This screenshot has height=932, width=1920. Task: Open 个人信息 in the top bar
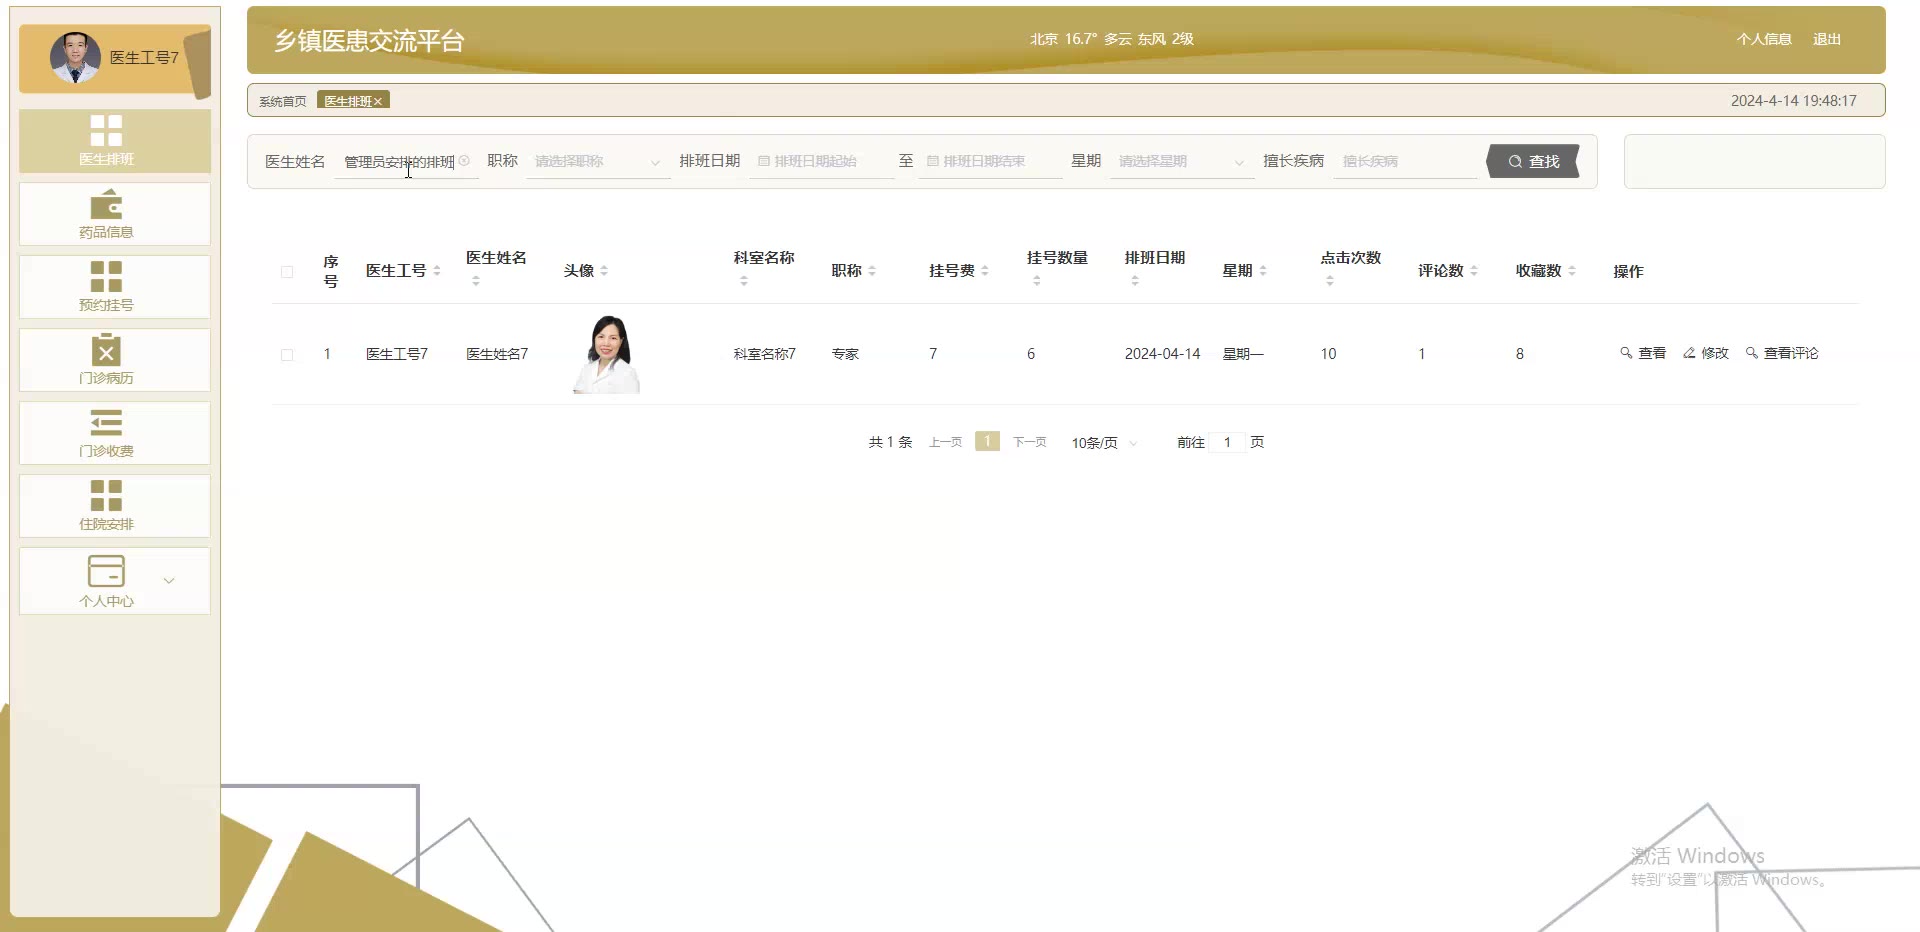(1764, 39)
